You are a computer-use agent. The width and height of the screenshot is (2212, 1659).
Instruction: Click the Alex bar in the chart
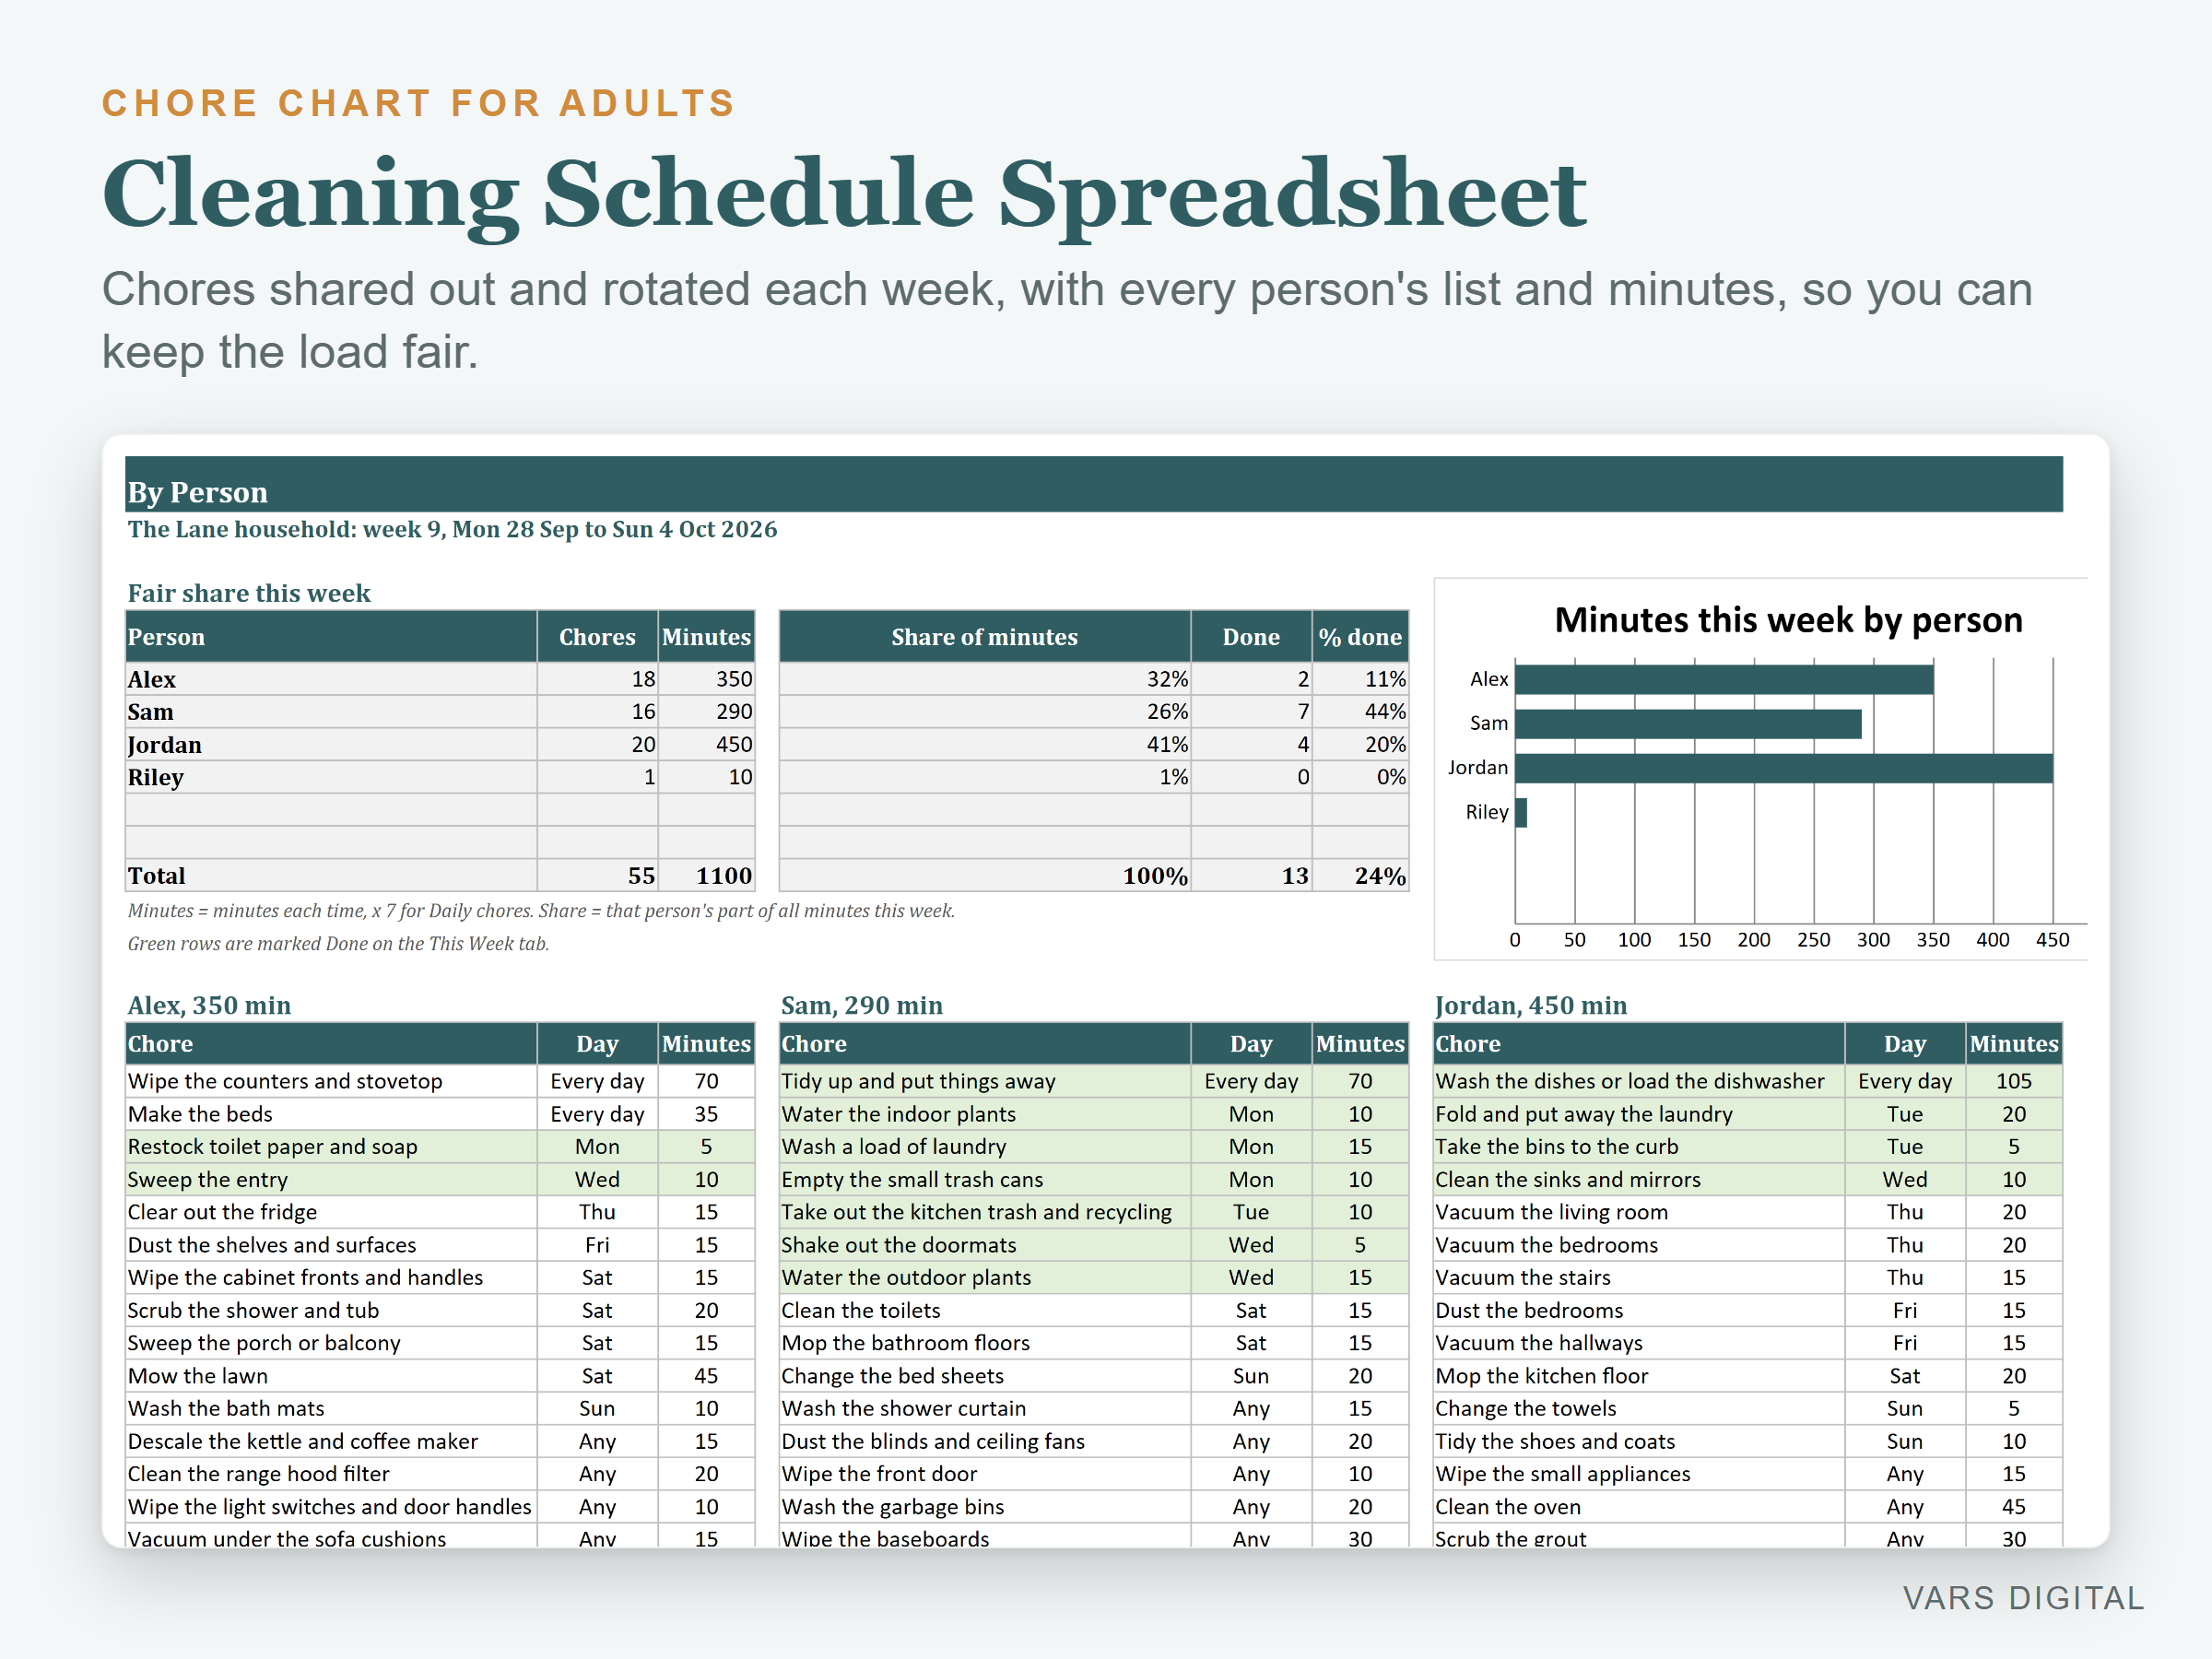point(1724,680)
